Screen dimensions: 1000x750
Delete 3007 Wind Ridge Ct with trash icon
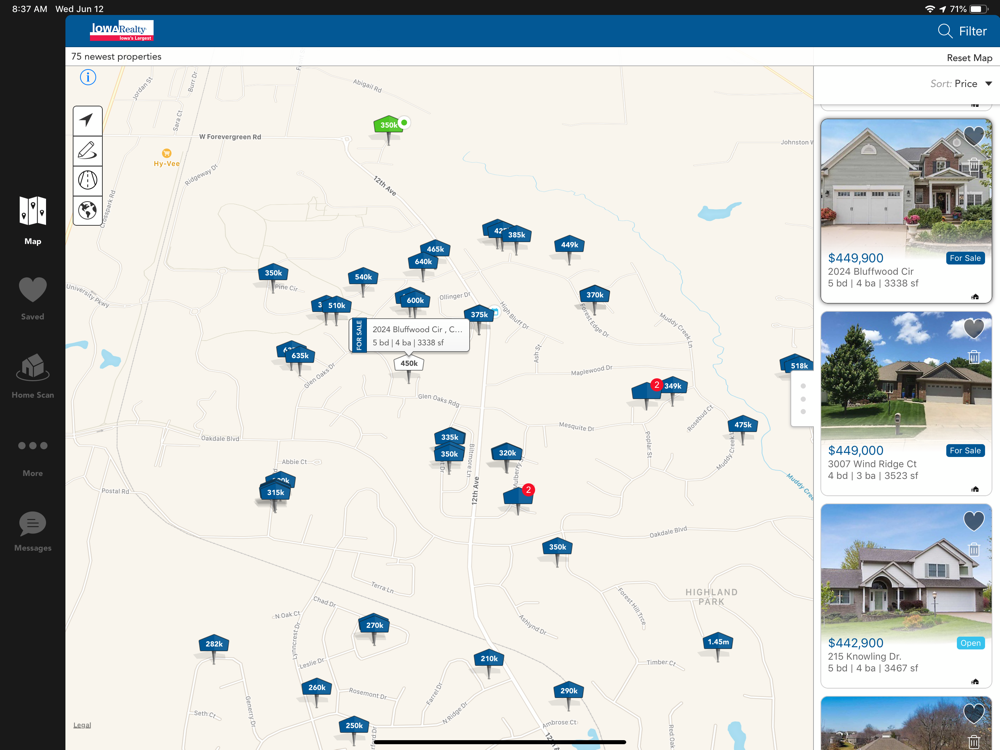pos(974,357)
